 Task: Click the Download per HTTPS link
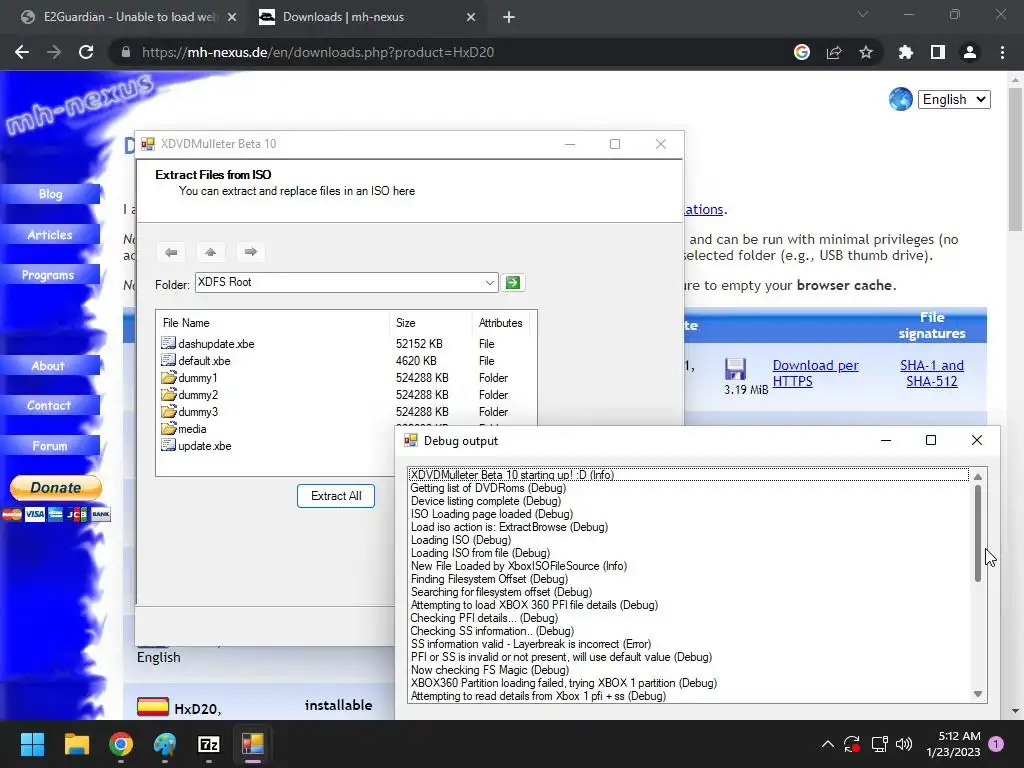click(815, 374)
